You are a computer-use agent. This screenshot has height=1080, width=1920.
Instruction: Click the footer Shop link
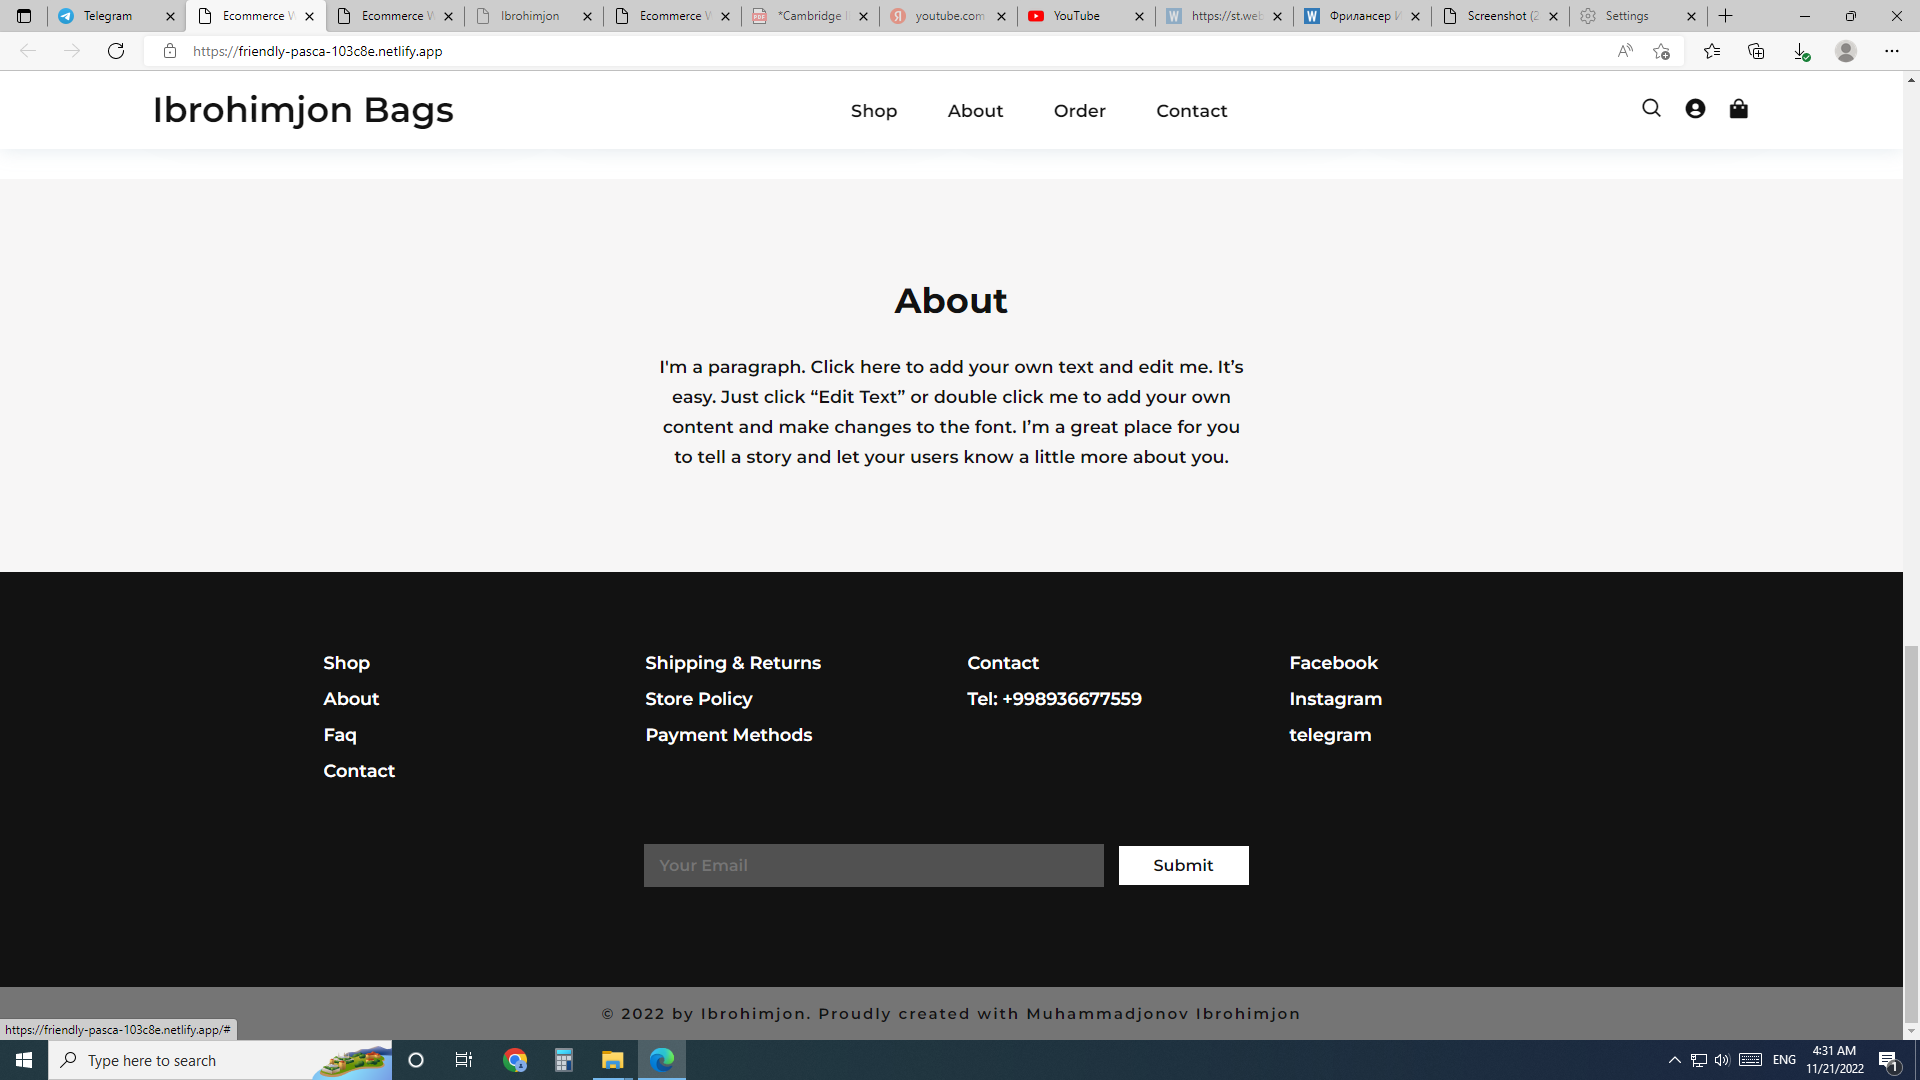pos(346,663)
